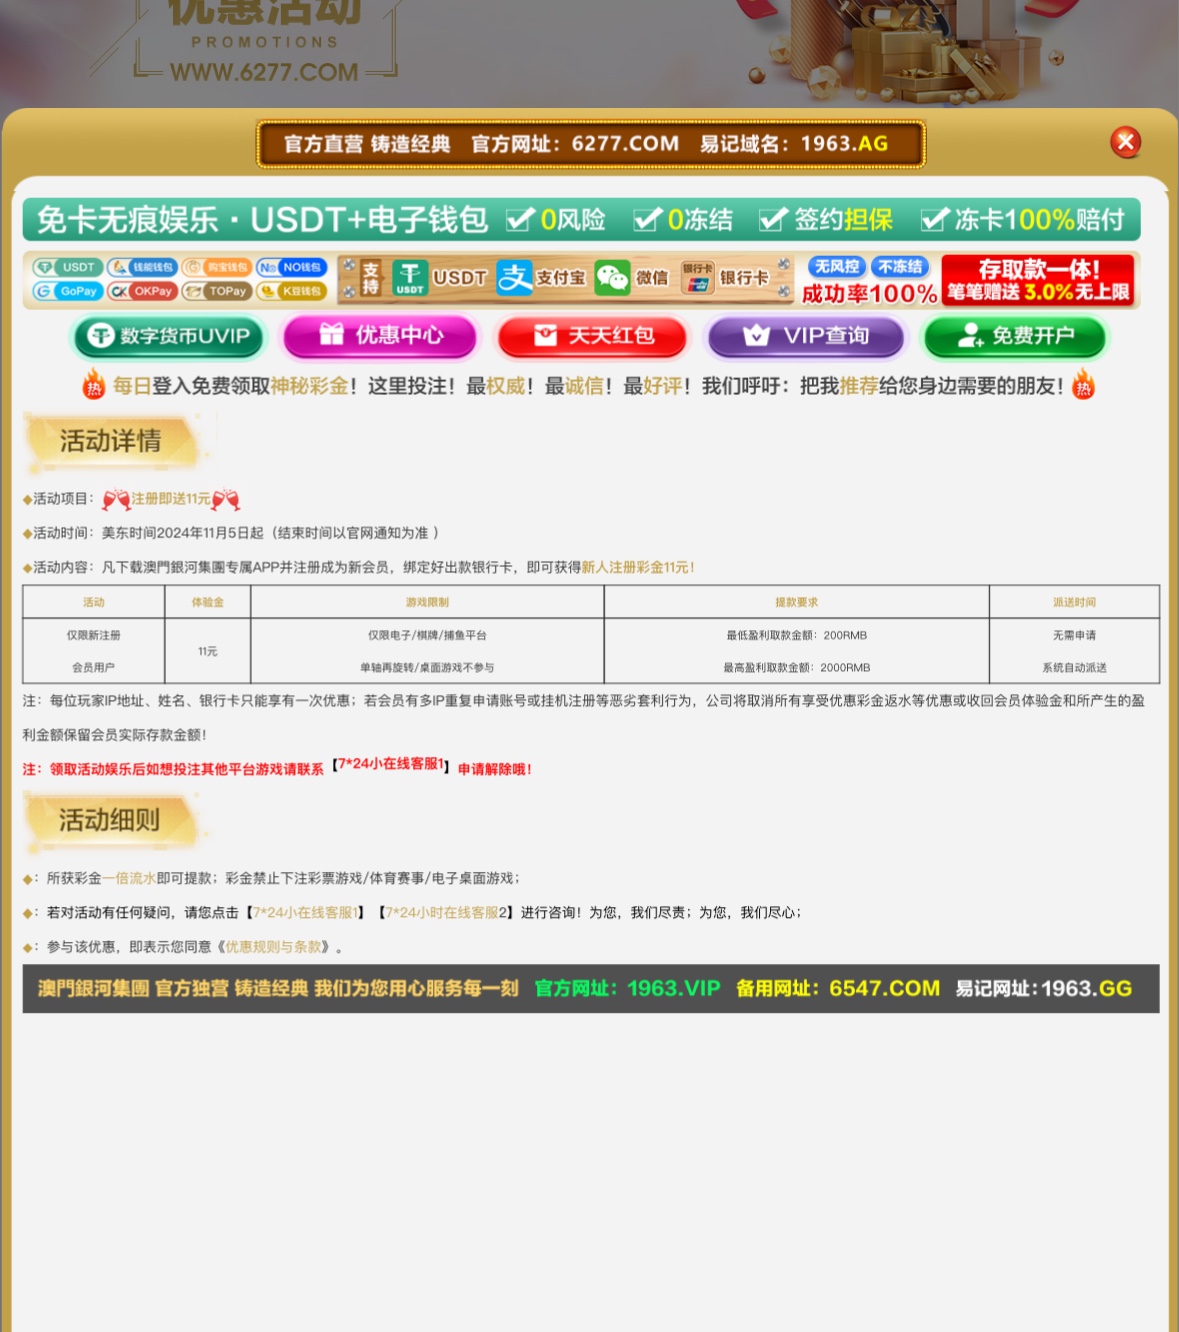
Task: Open the 优惠中心 pink gift button
Action: click(x=380, y=336)
